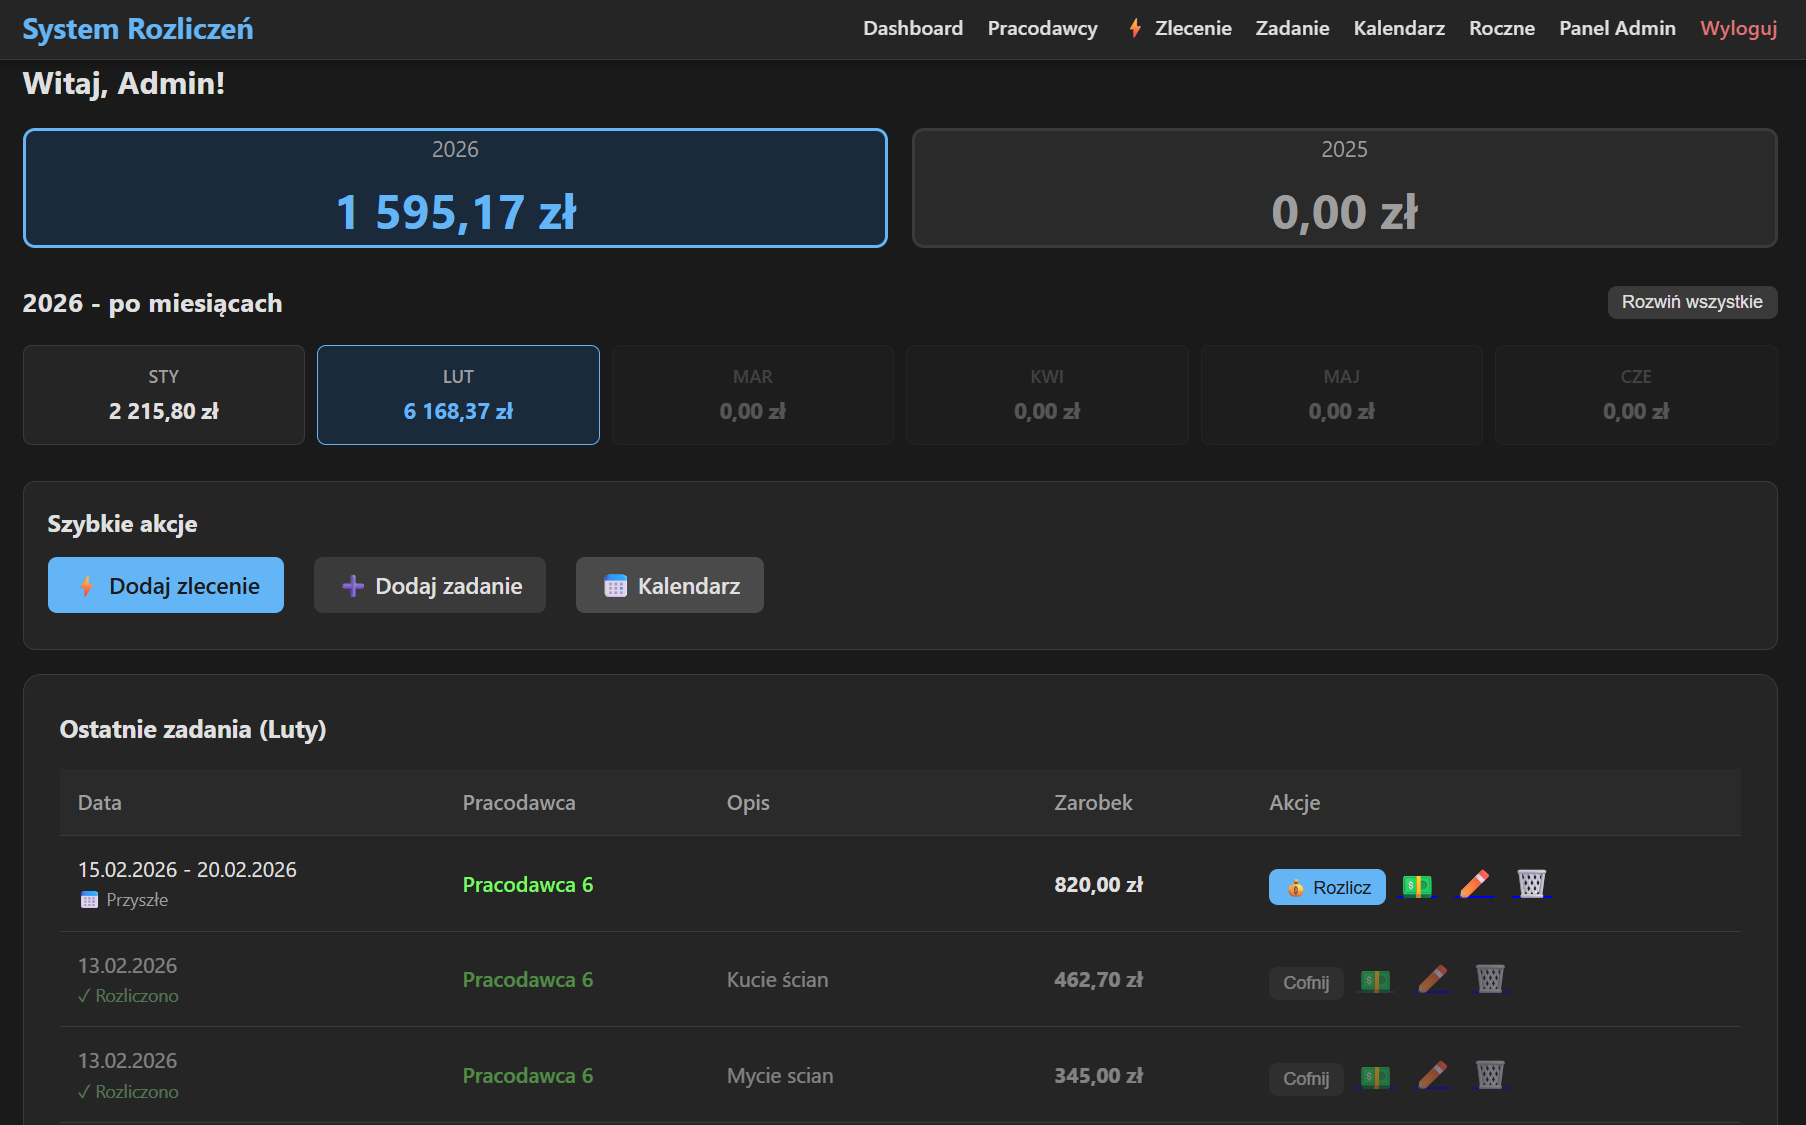
Task: Settle the 820,00 zł task with Rozlicz
Action: 1326,887
